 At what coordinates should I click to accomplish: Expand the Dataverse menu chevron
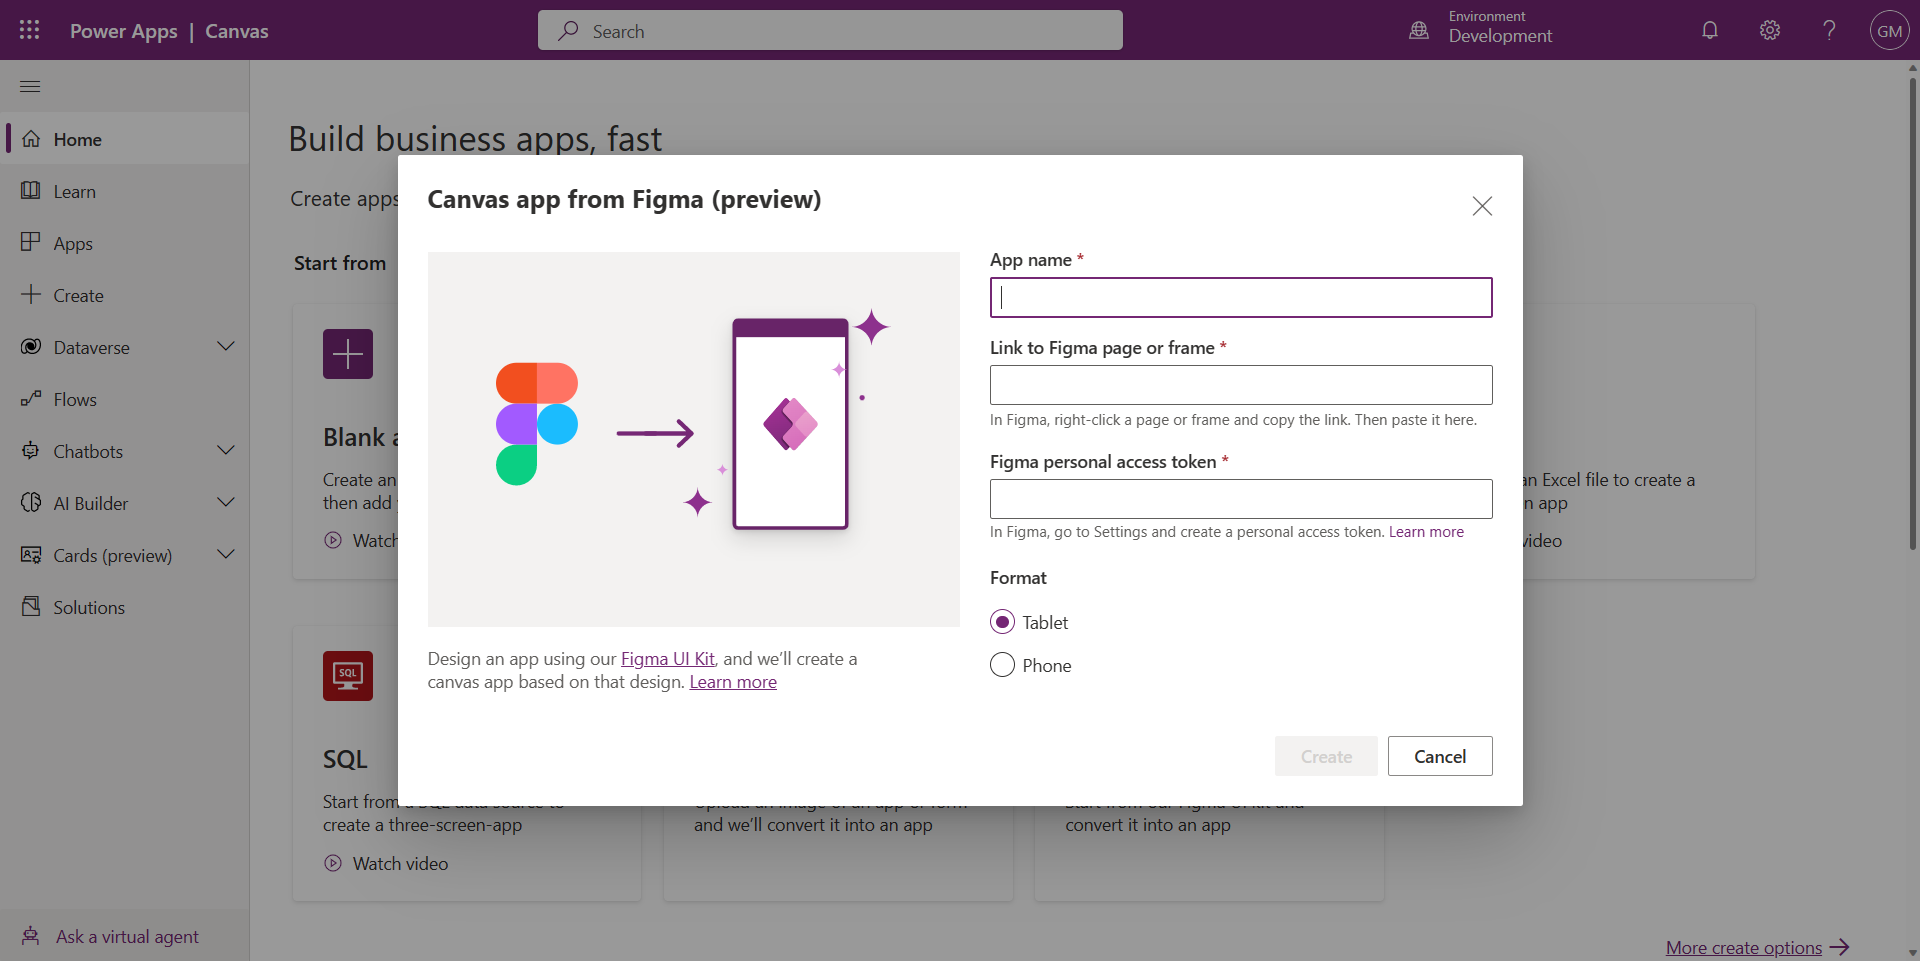click(226, 346)
